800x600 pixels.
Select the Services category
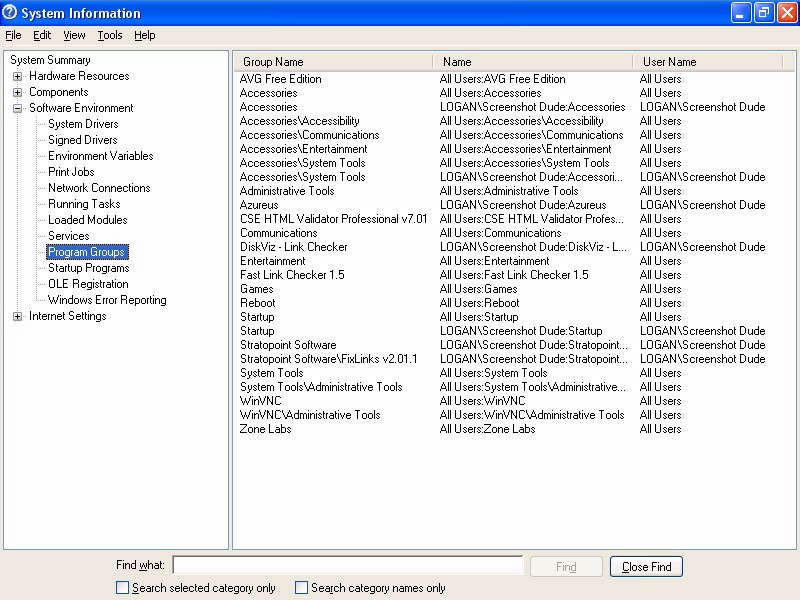[68, 236]
